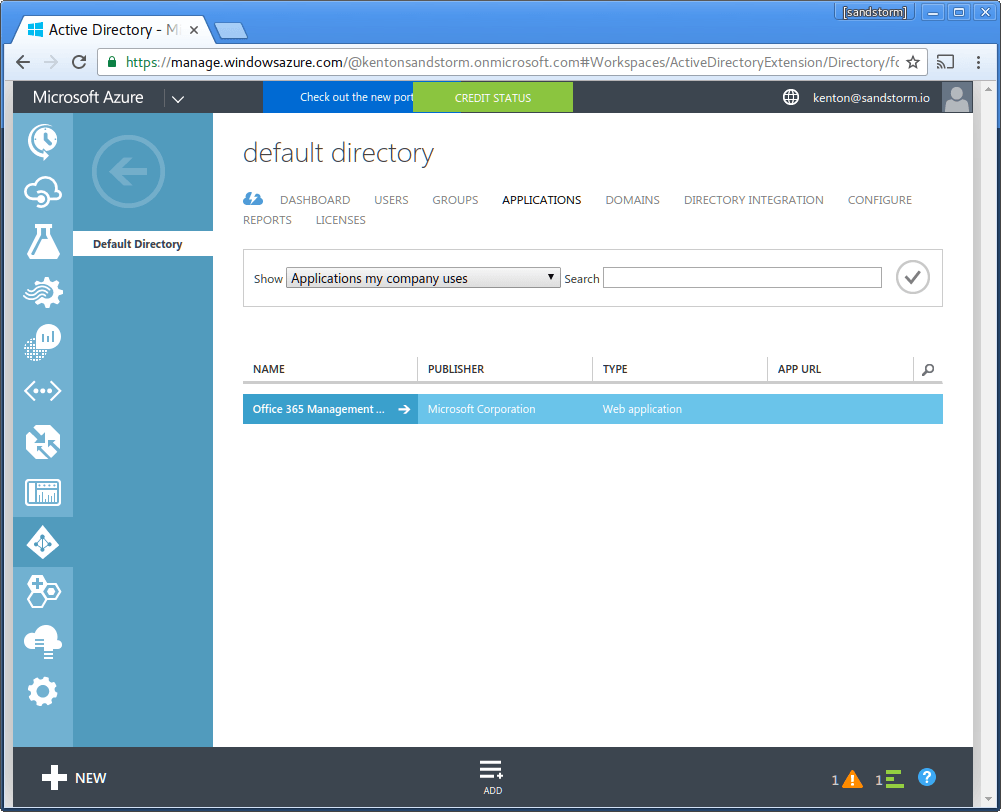Viewport: 1001px width, 812px height.
Task: Click the browser address bar URL
Action: point(512,62)
